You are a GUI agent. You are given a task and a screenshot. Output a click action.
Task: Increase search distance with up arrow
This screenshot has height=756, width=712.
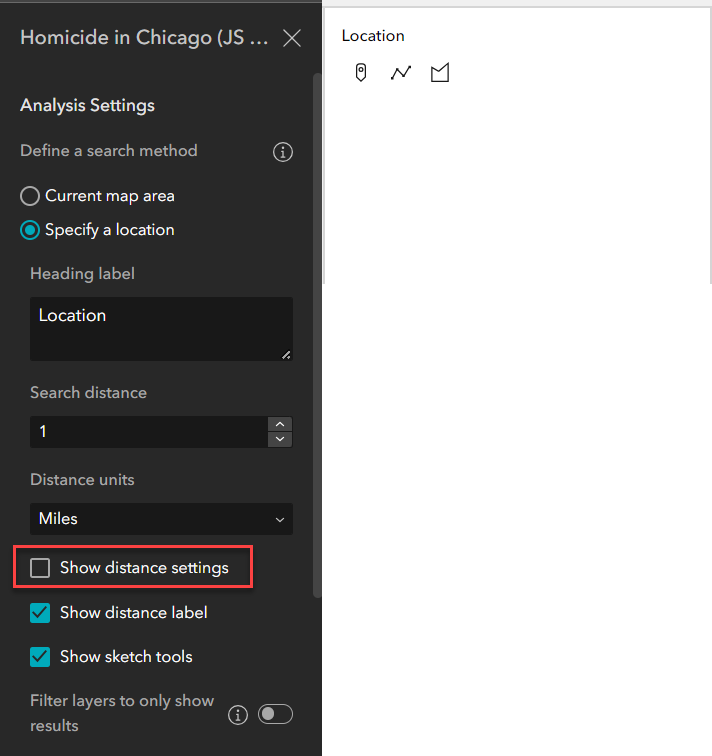pos(281,424)
